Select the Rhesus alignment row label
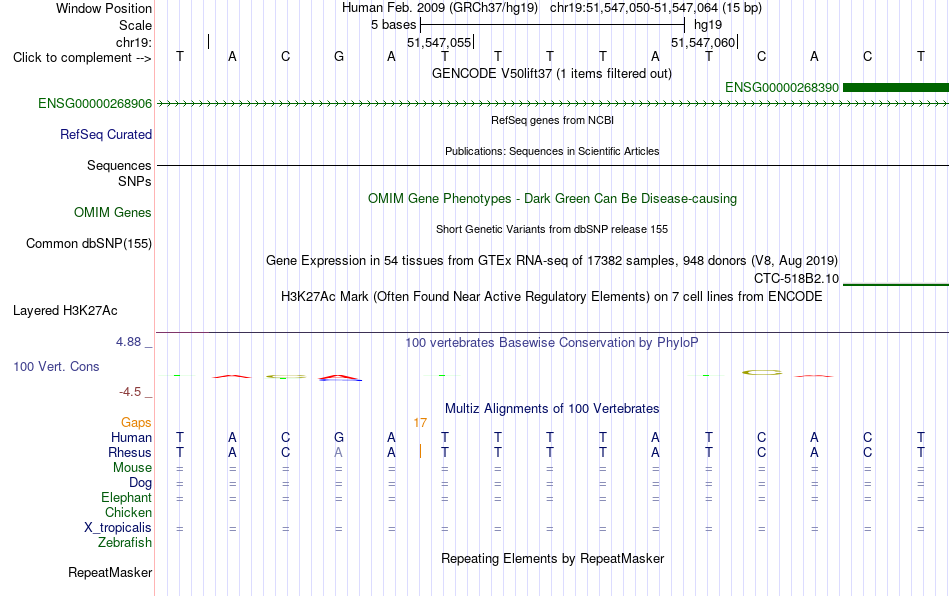950x596 pixels. (130, 452)
